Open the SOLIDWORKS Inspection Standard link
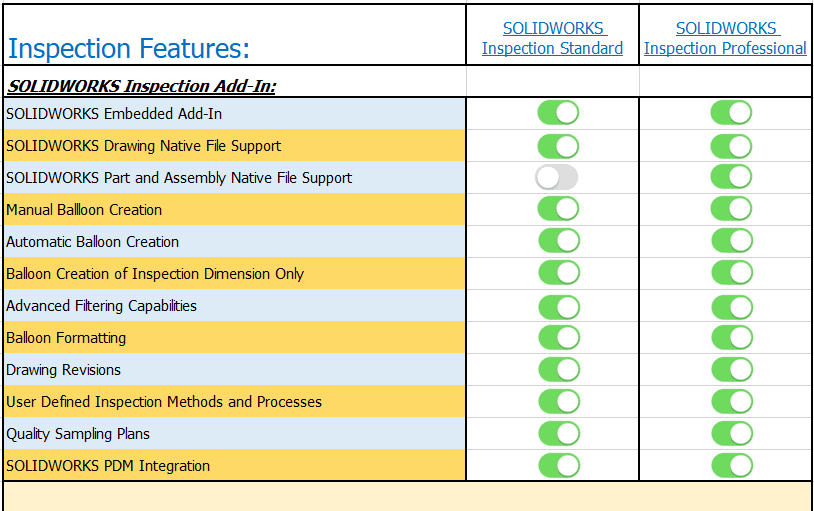Image resolution: width=814 pixels, height=511 pixels. coord(552,38)
